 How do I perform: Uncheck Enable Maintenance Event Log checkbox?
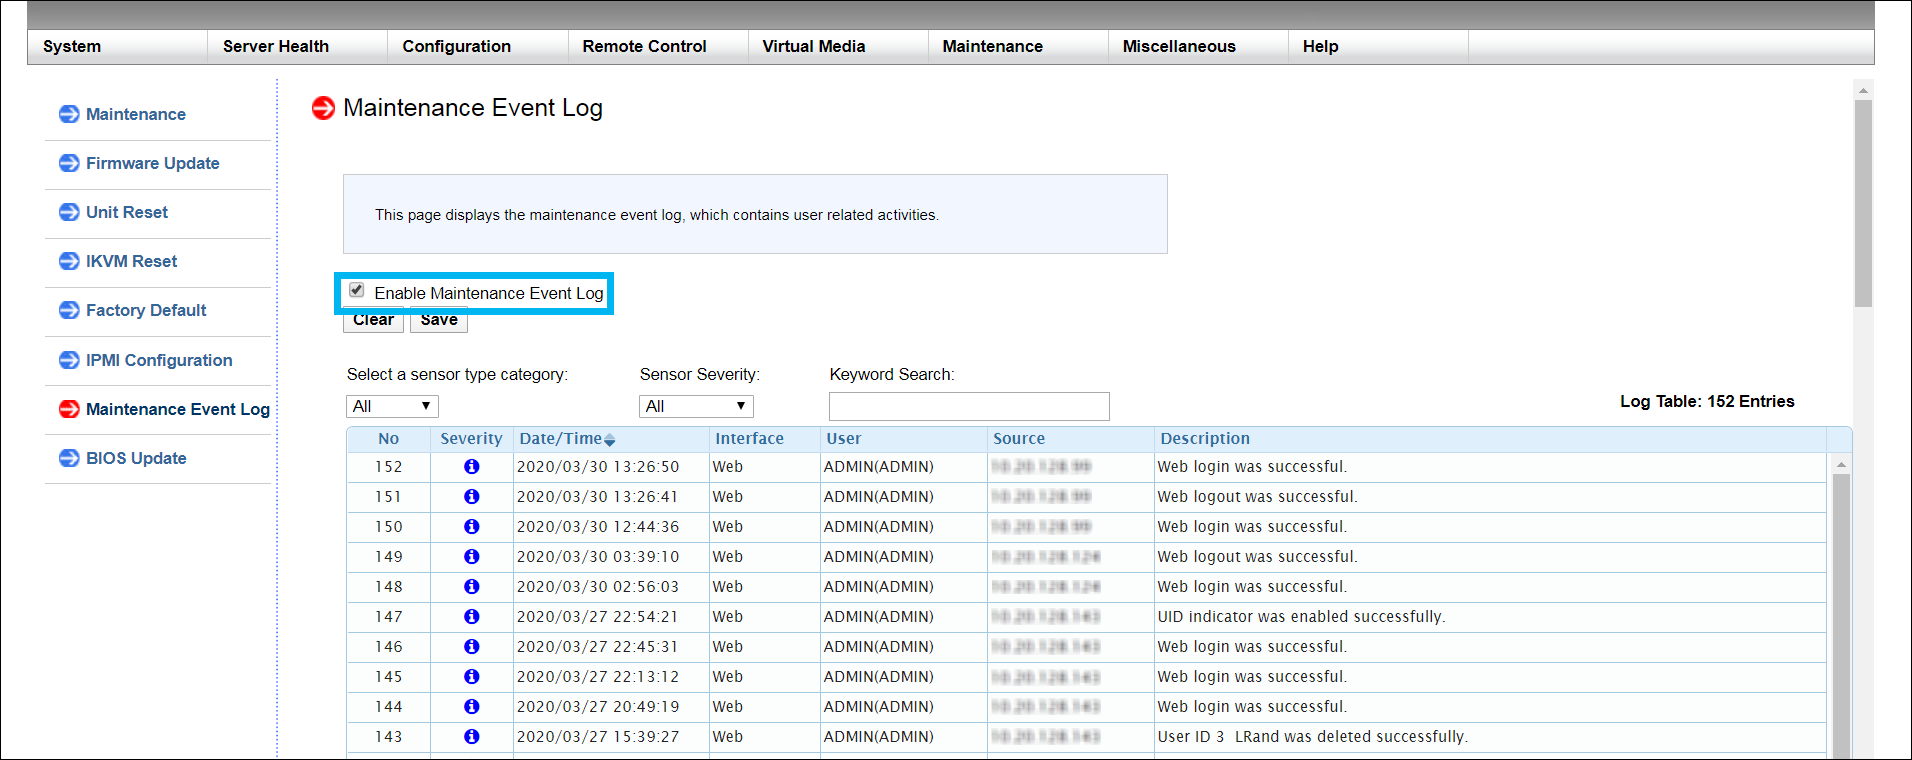click(357, 291)
